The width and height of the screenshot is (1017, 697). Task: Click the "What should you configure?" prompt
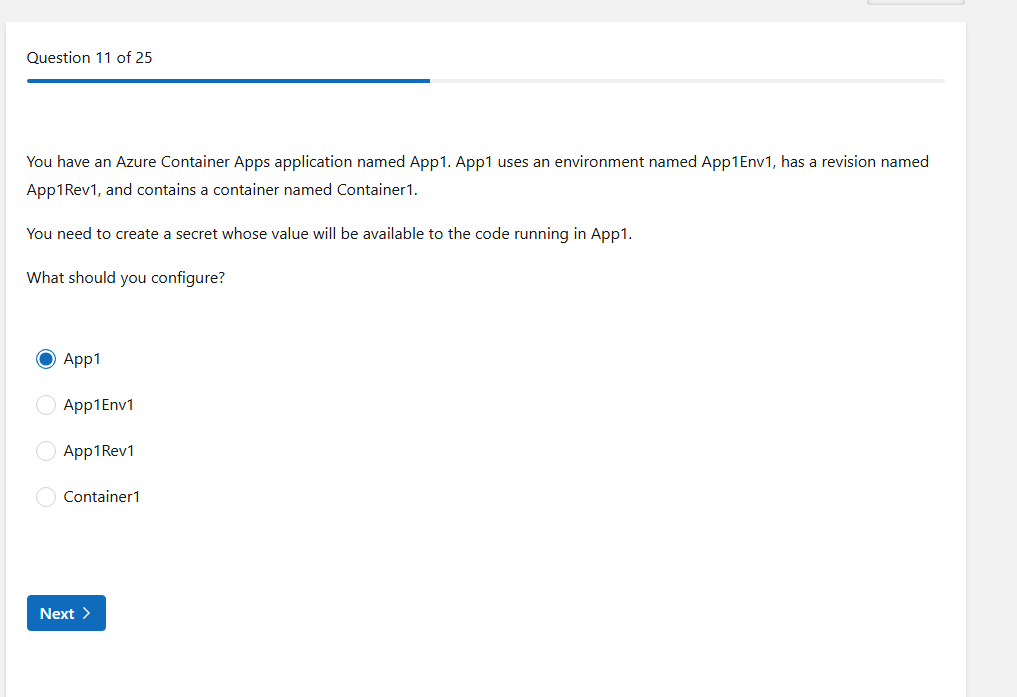126,278
